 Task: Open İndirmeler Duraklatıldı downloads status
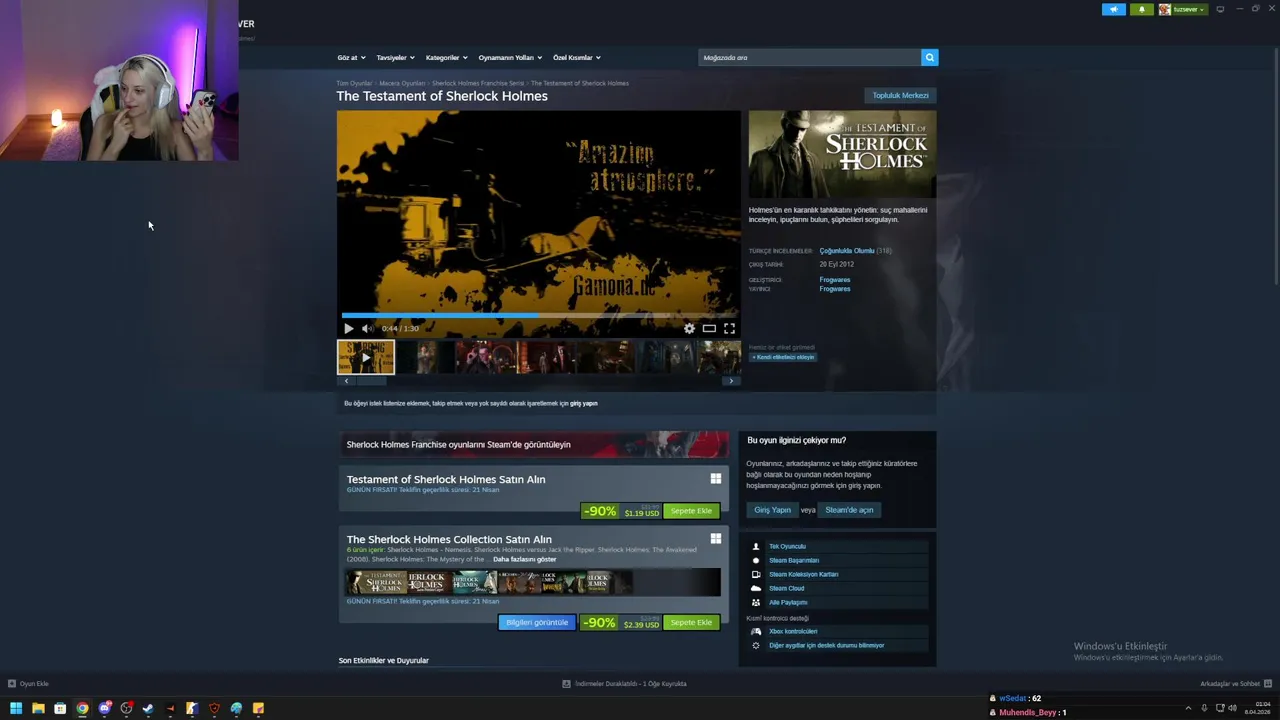point(624,684)
